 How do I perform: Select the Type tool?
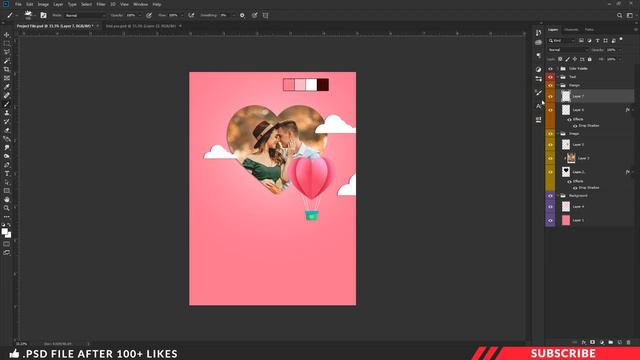[x=7, y=173]
